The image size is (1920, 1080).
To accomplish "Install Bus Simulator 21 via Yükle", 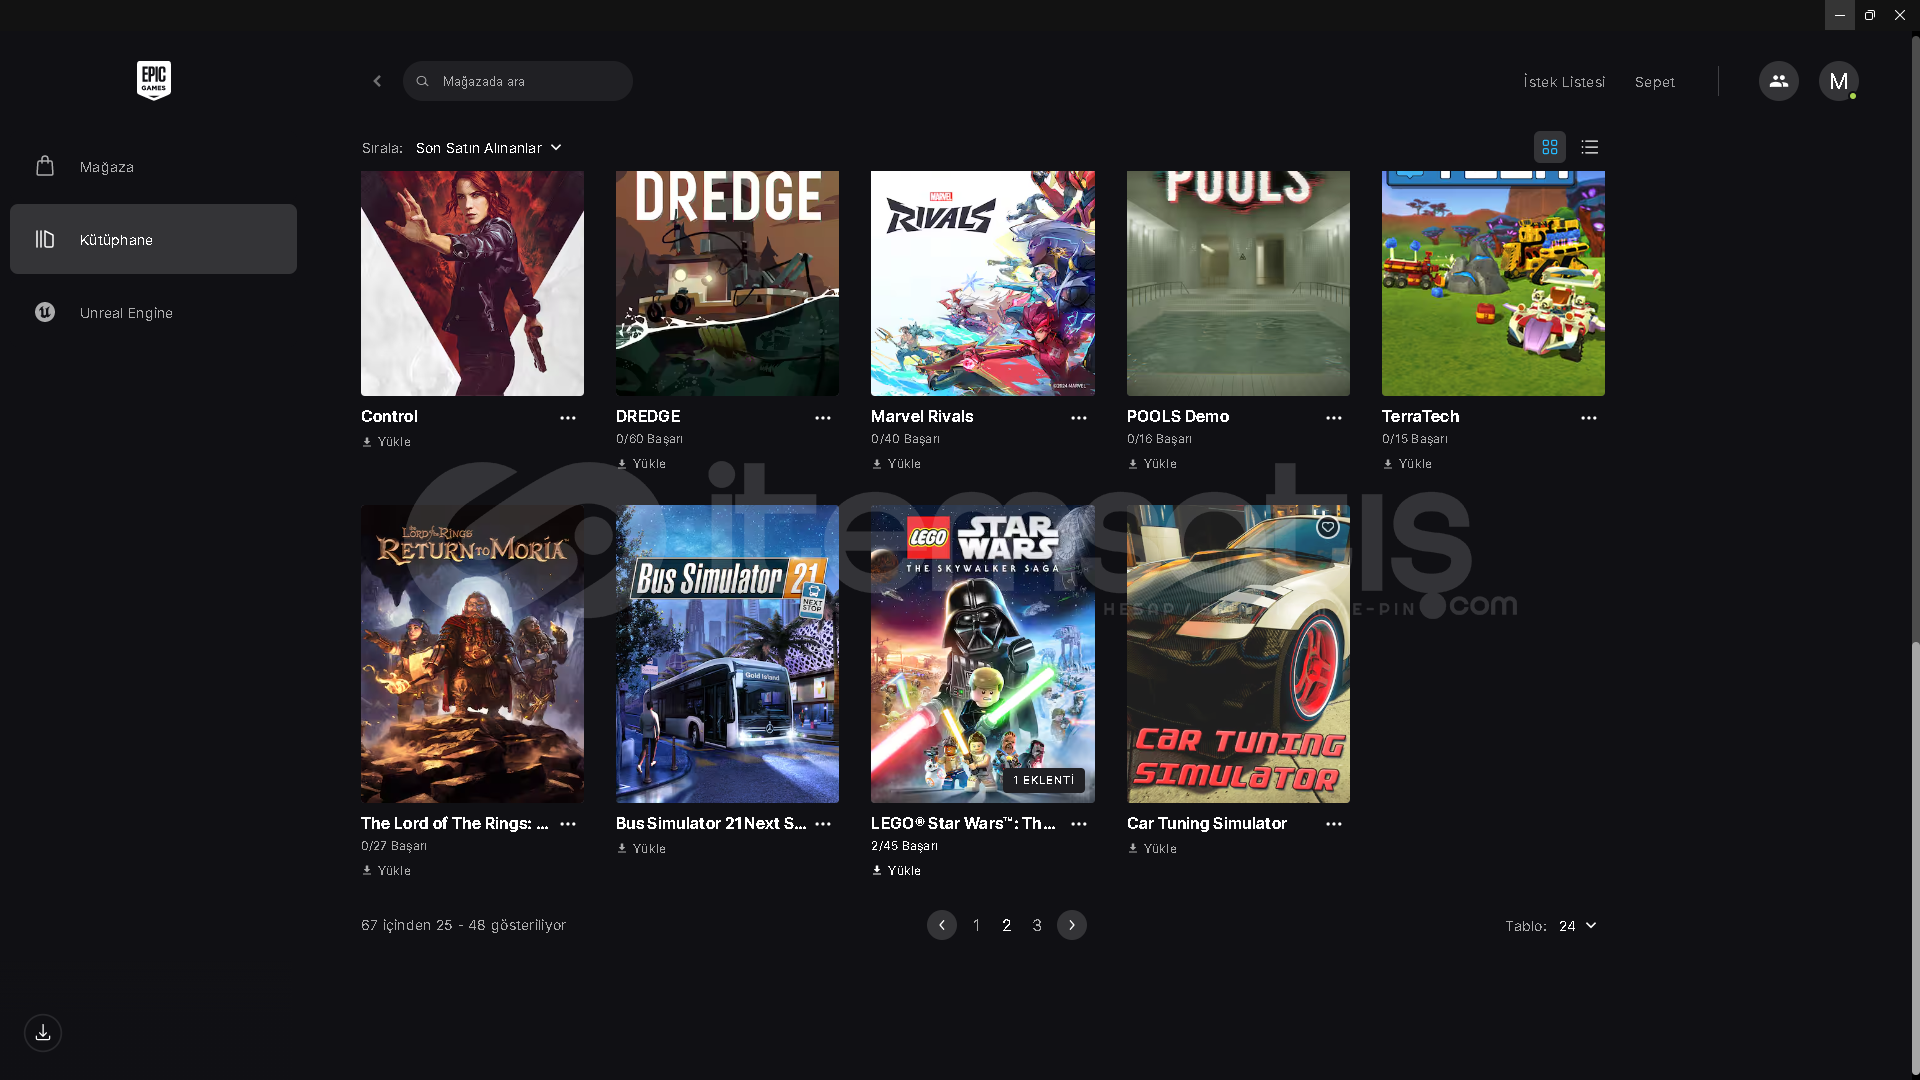I will pyautogui.click(x=642, y=849).
